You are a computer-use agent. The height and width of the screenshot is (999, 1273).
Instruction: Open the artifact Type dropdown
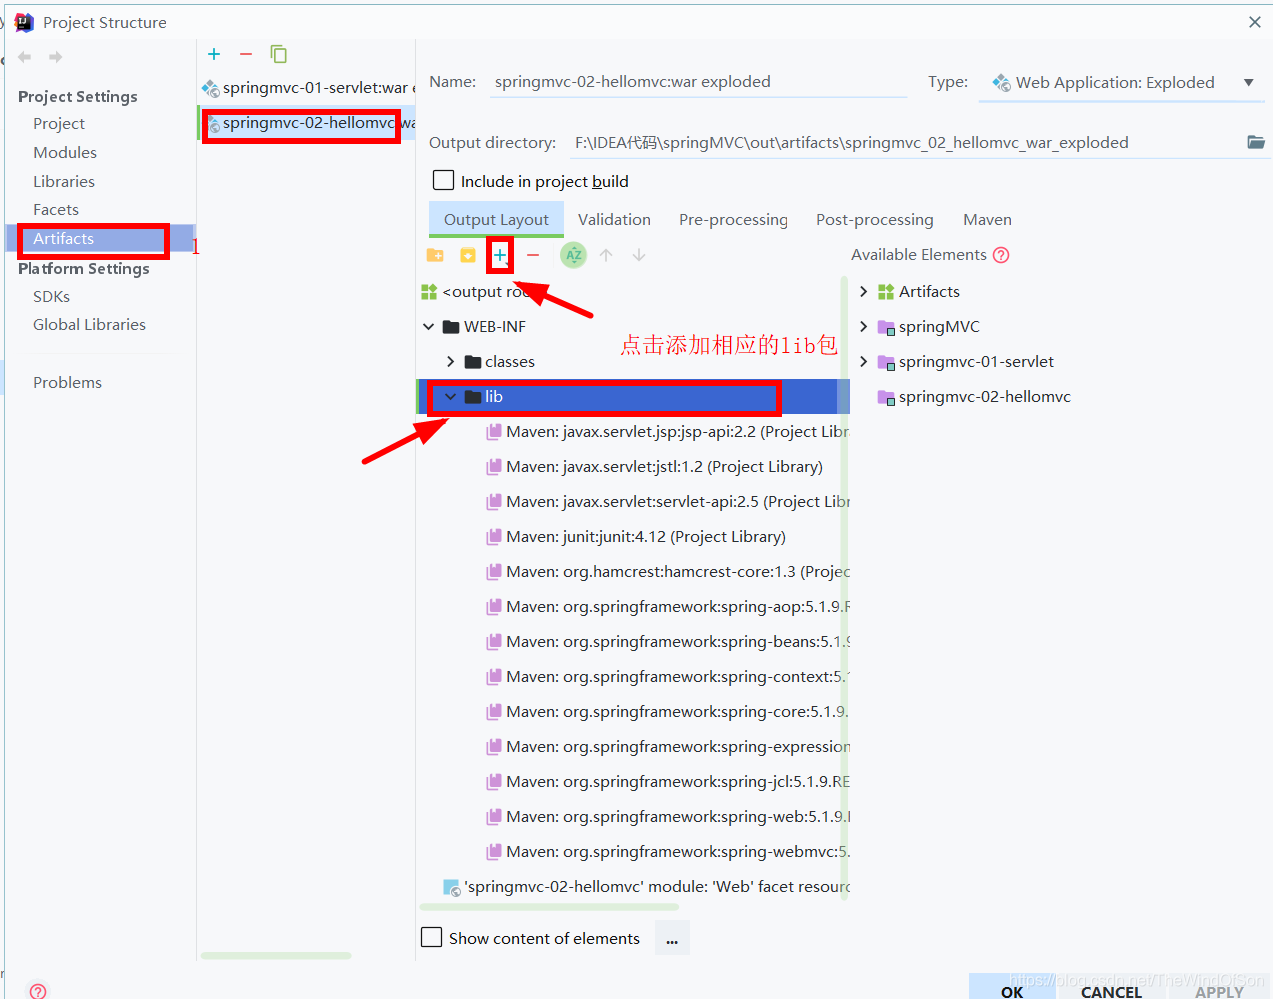[x=1249, y=83]
